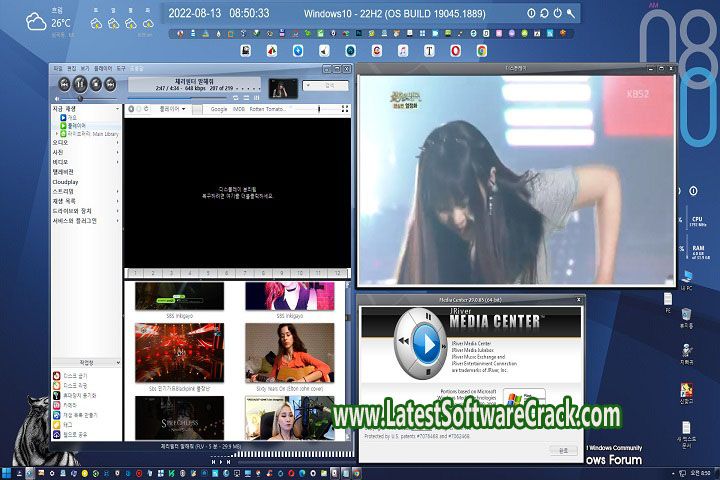Screen dimensions: 720x480
Task: Click the rip disc icon in the action panel
Action: [x=56, y=386]
